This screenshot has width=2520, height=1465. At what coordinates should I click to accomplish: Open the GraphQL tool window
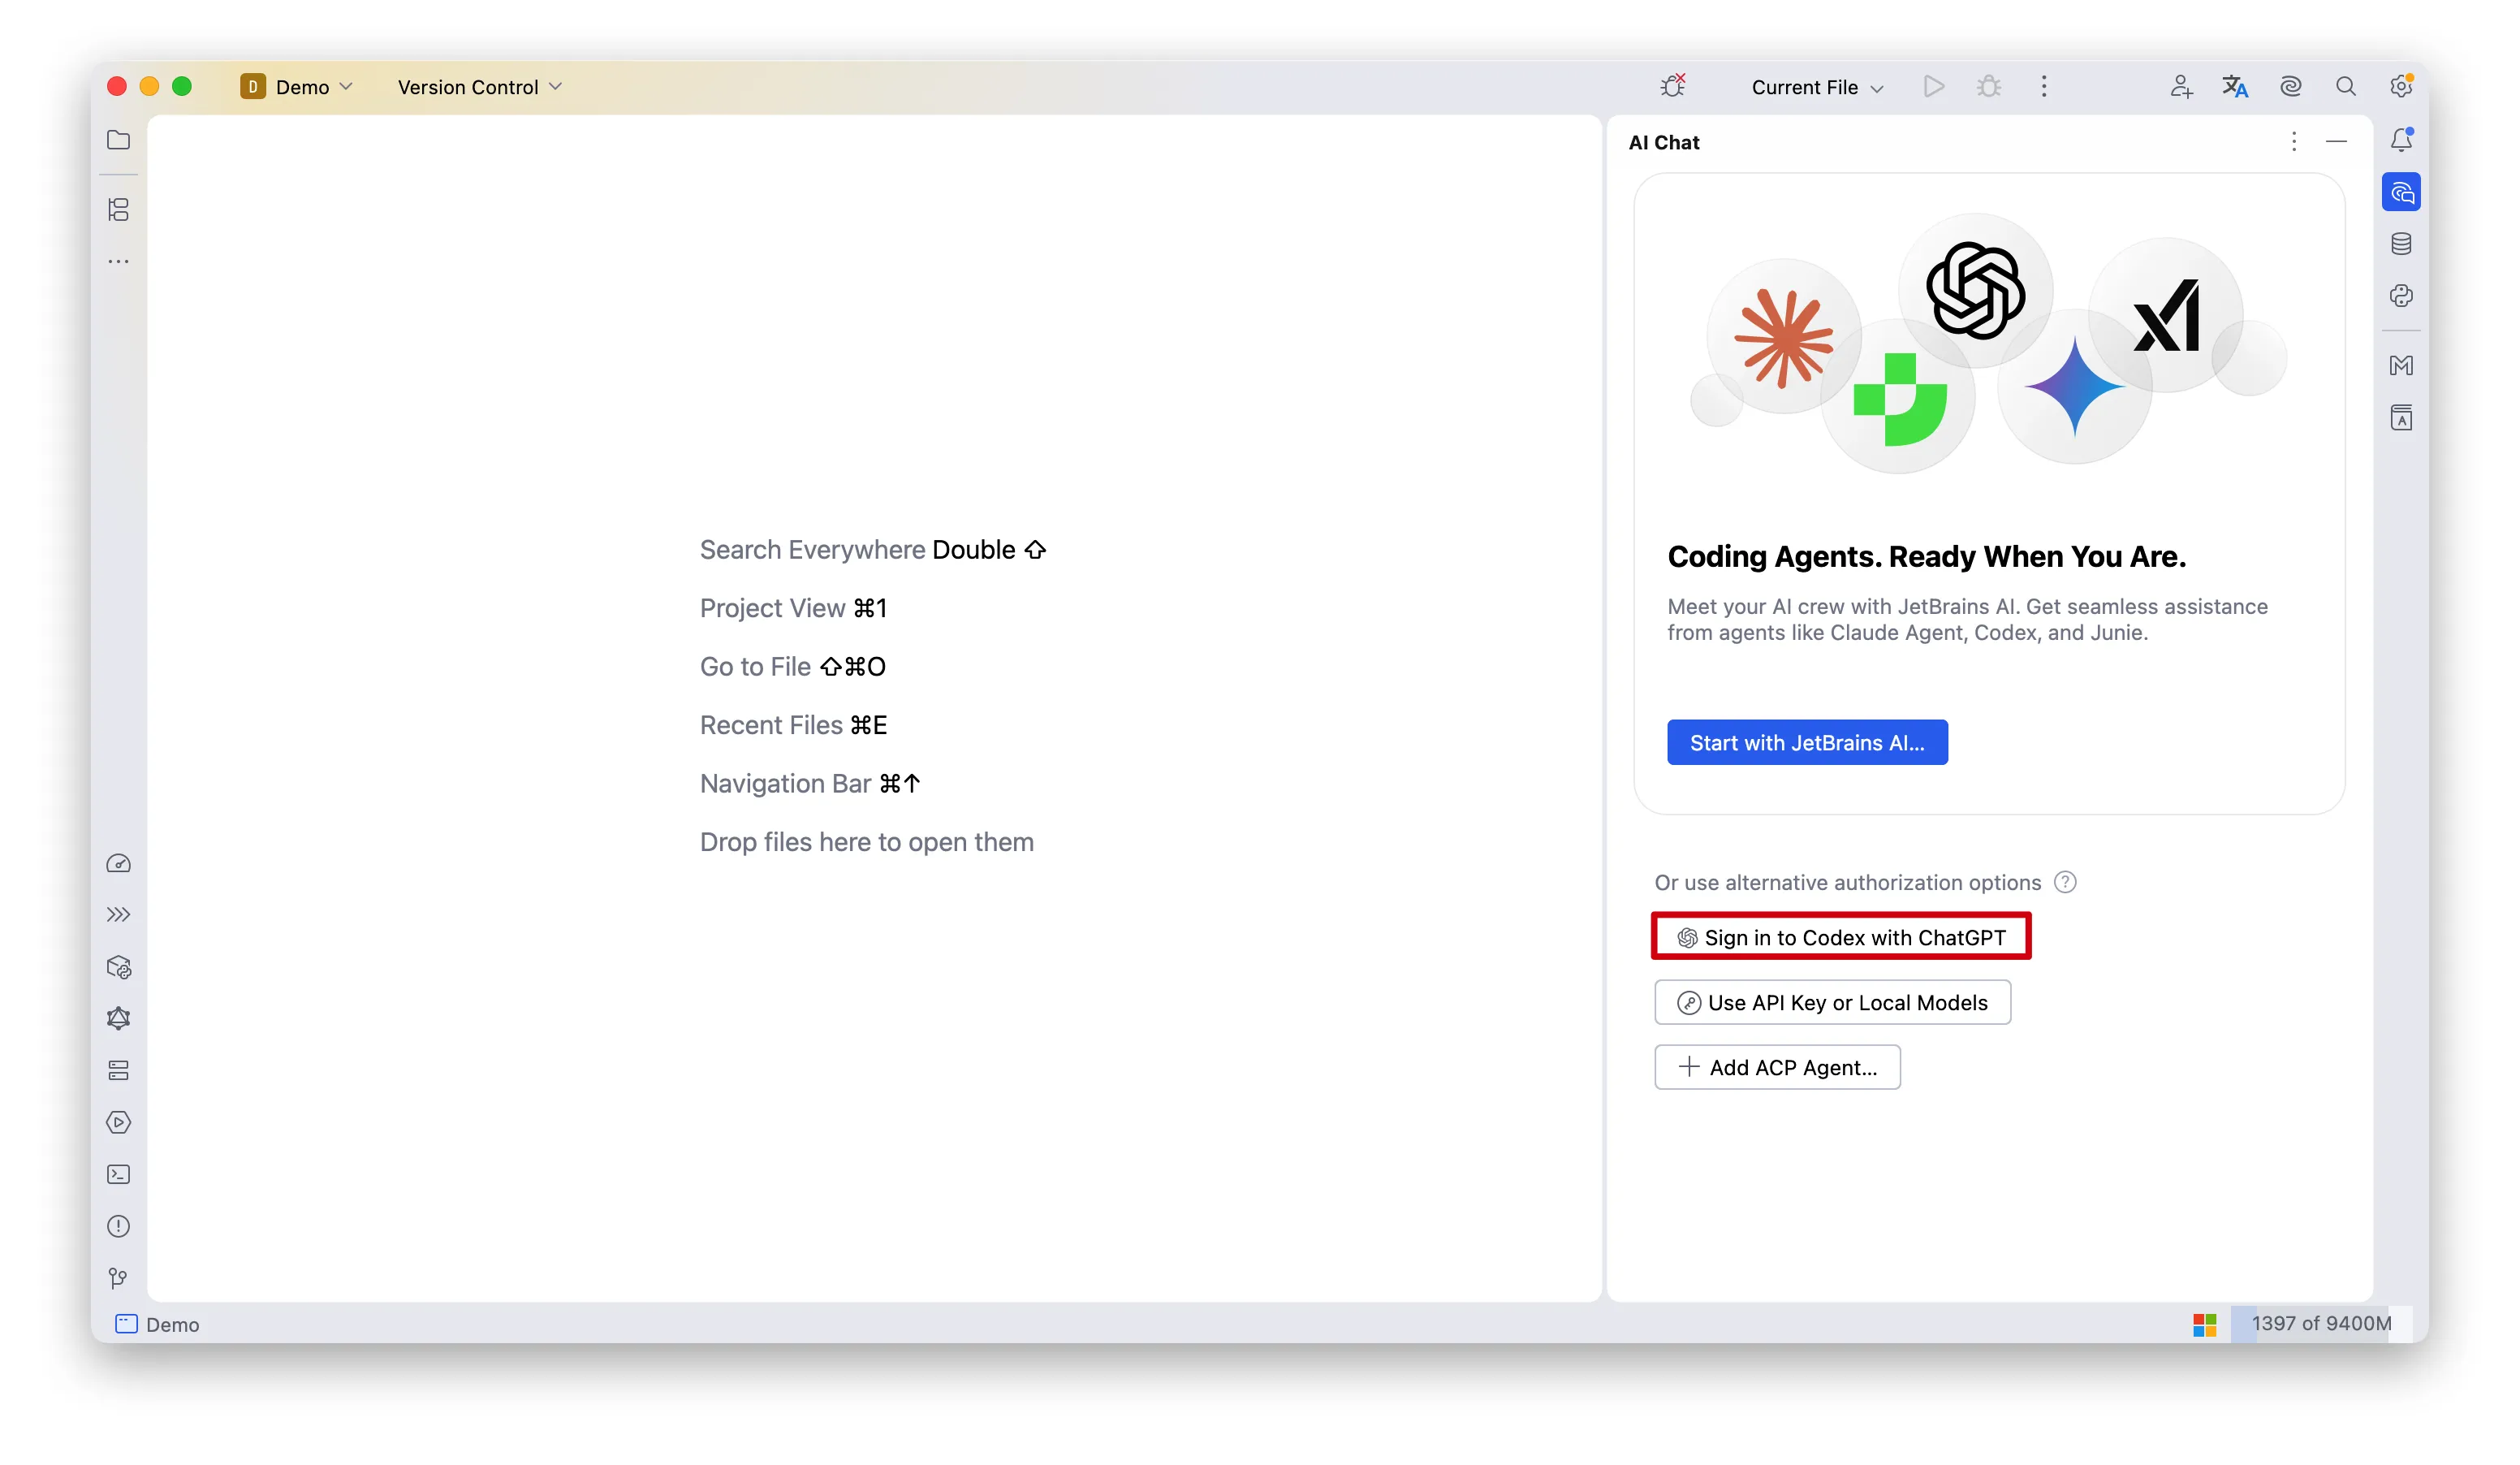[x=118, y=1018]
